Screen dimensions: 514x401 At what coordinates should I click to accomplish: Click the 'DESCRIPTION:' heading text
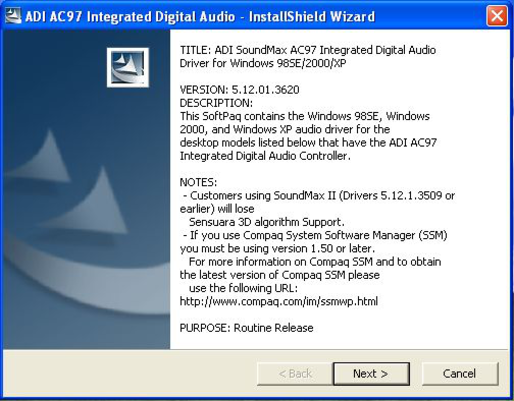[216, 103]
